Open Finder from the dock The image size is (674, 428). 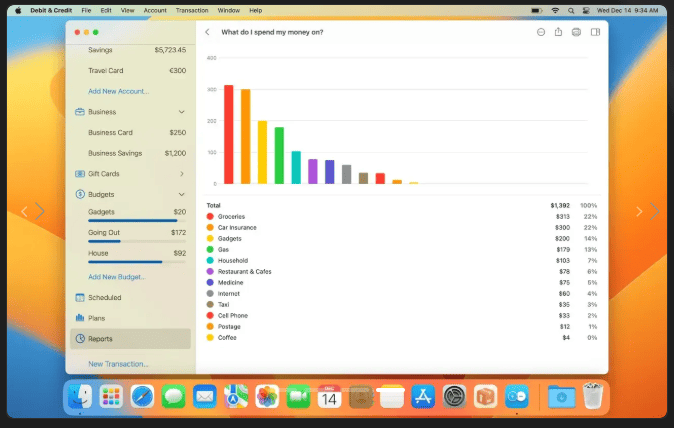pyautogui.click(x=80, y=396)
